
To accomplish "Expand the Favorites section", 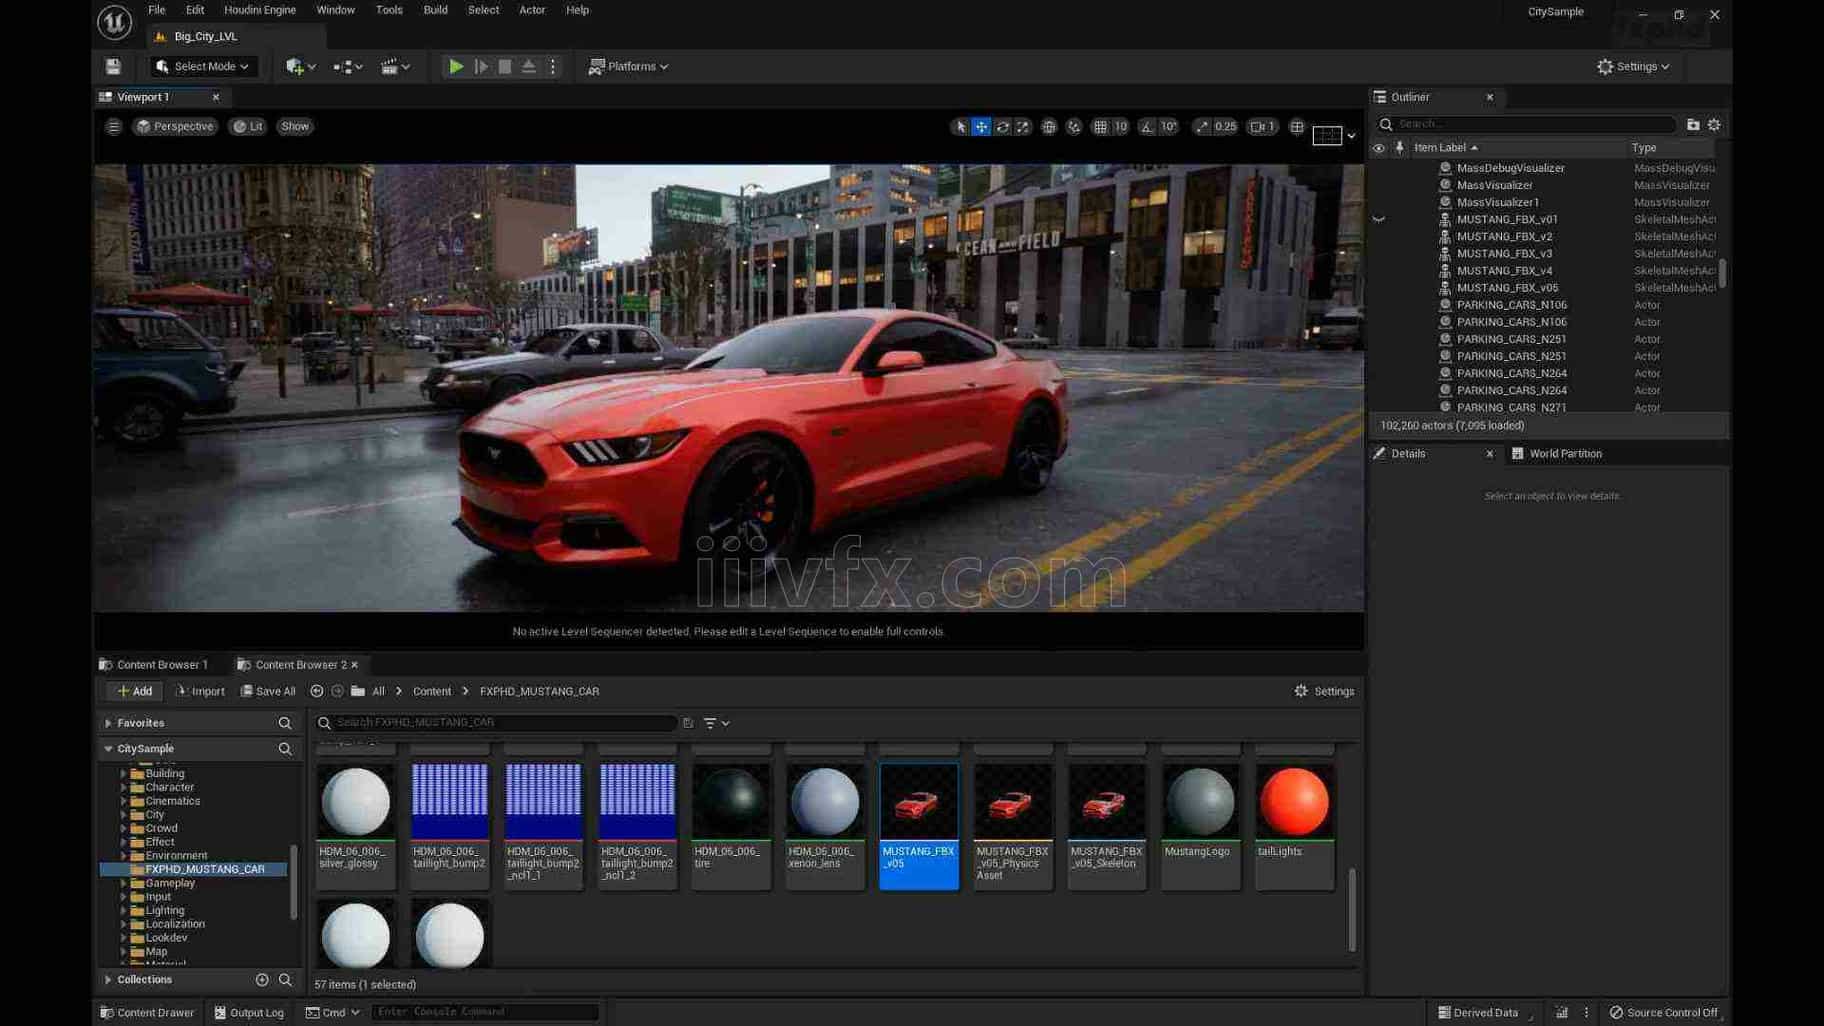I will tap(108, 723).
